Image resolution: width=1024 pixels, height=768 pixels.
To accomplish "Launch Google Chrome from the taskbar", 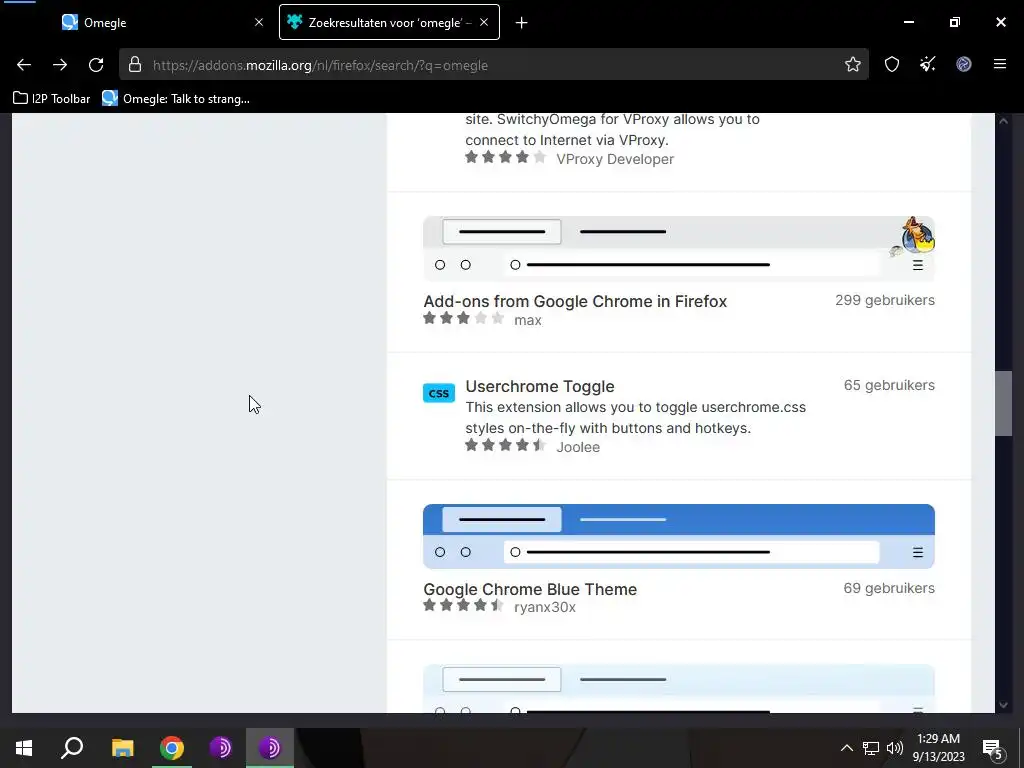I will click(172, 748).
